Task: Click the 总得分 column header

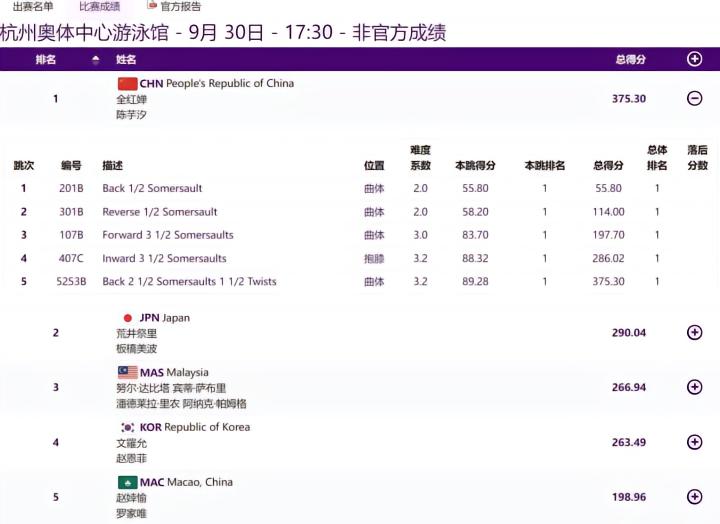Action: click(630, 60)
